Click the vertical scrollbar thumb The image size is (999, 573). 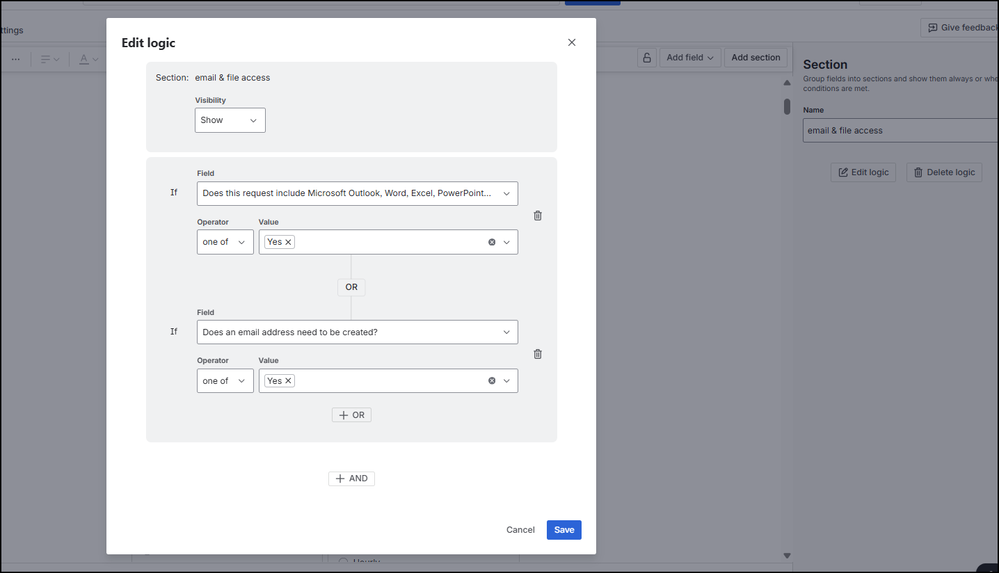(x=787, y=106)
